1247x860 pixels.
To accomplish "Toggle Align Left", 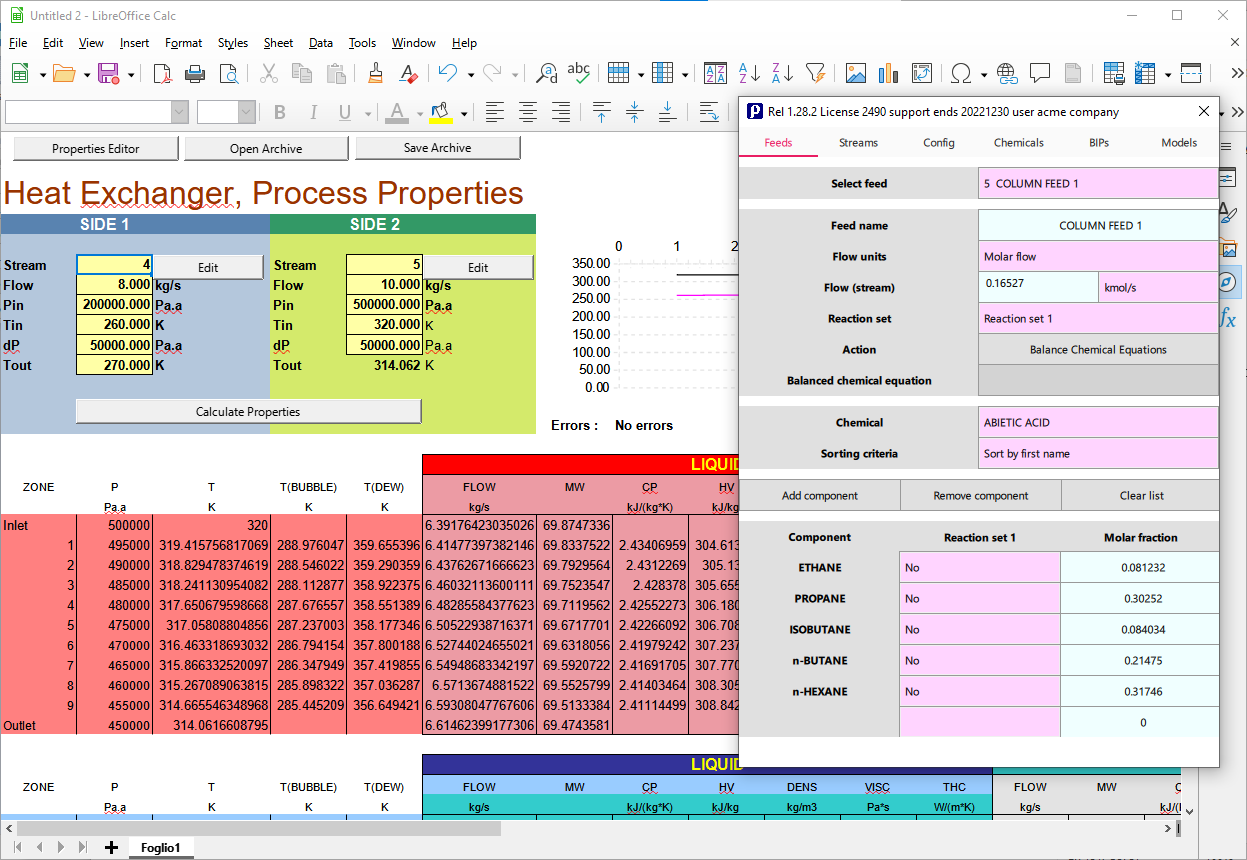I will click(494, 112).
